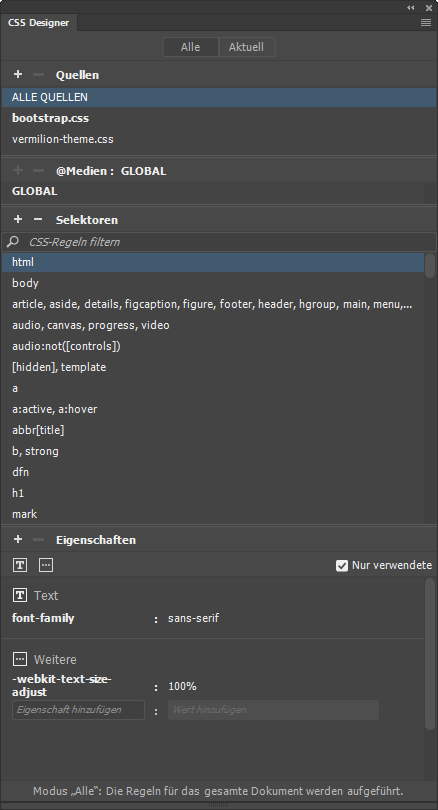Switch to the Alle mode
The height and width of the screenshot is (810, 438).
point(190,47)
